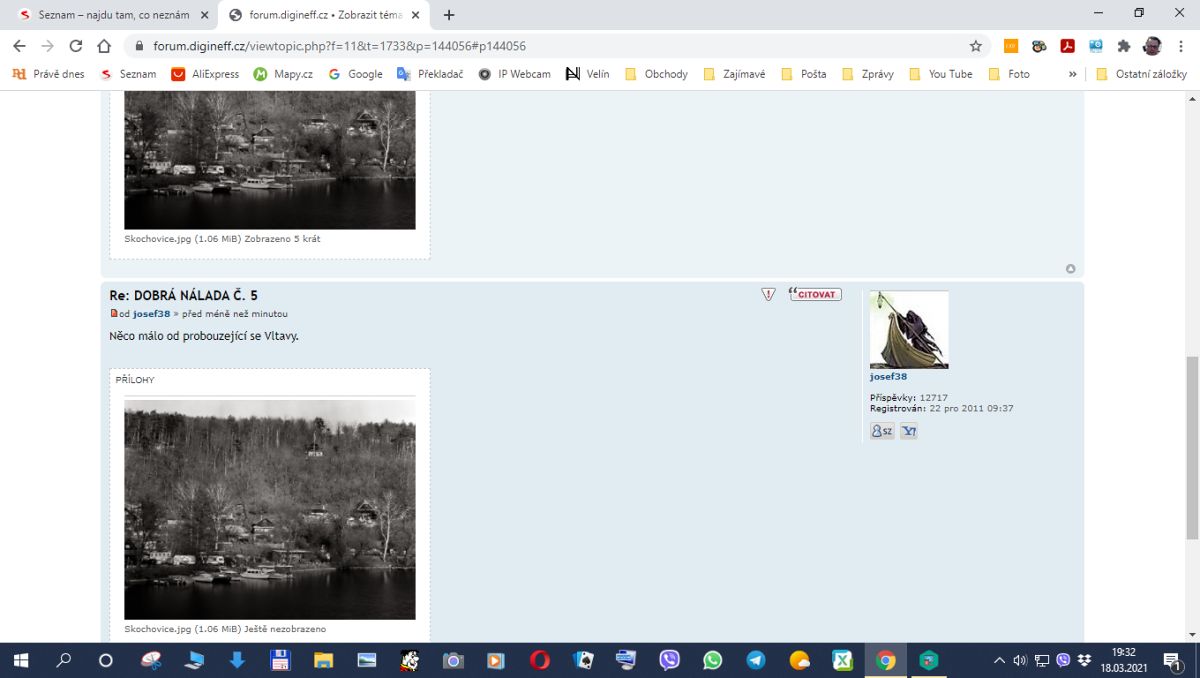Open the Ostatní záložky bookmark folder

pyautogui.click(x=1141, y=74)
